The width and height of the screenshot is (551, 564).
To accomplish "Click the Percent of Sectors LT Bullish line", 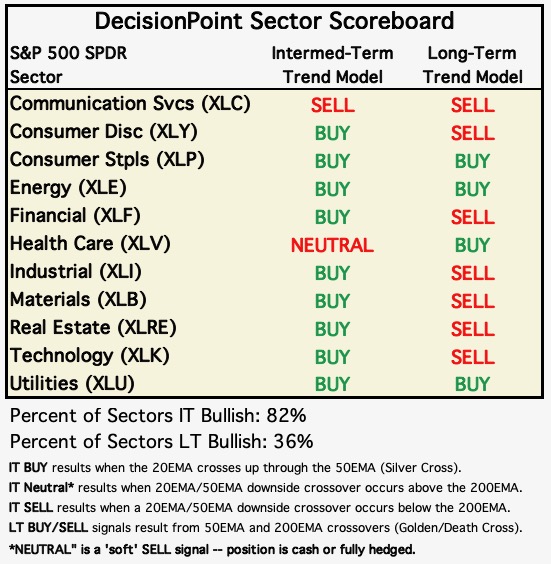I will tap(161, 442).
